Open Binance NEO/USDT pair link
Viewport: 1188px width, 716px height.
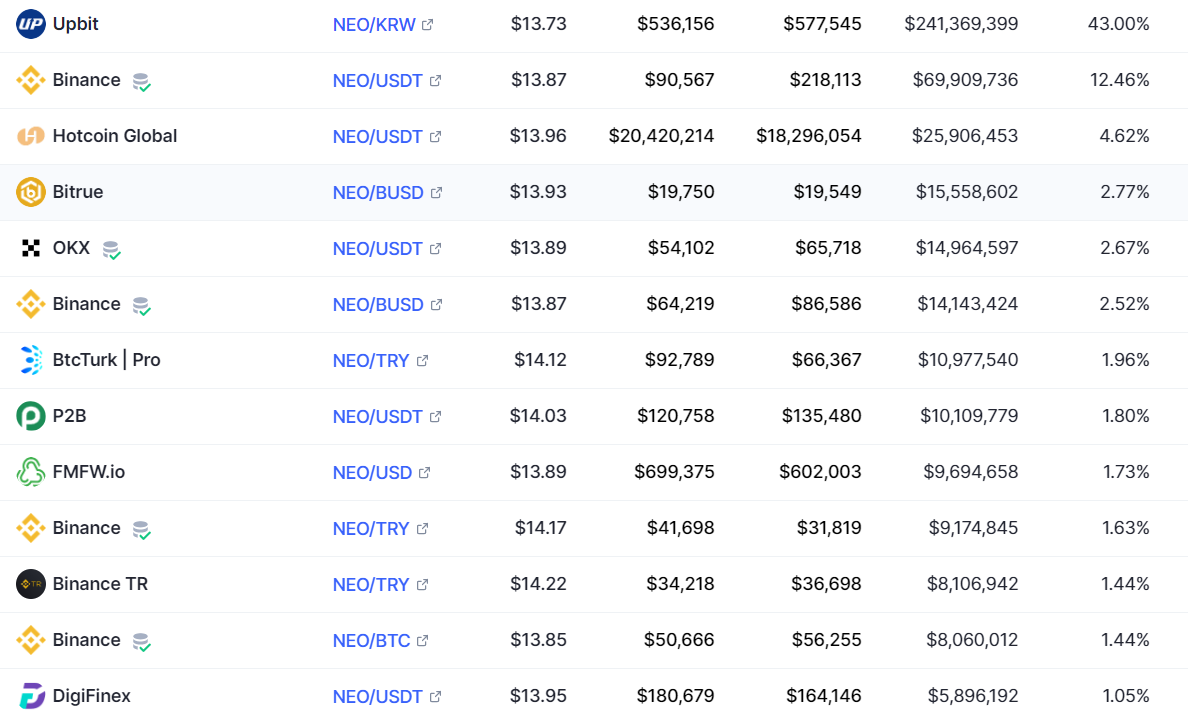pyautogui.click(x=377, y=81)
